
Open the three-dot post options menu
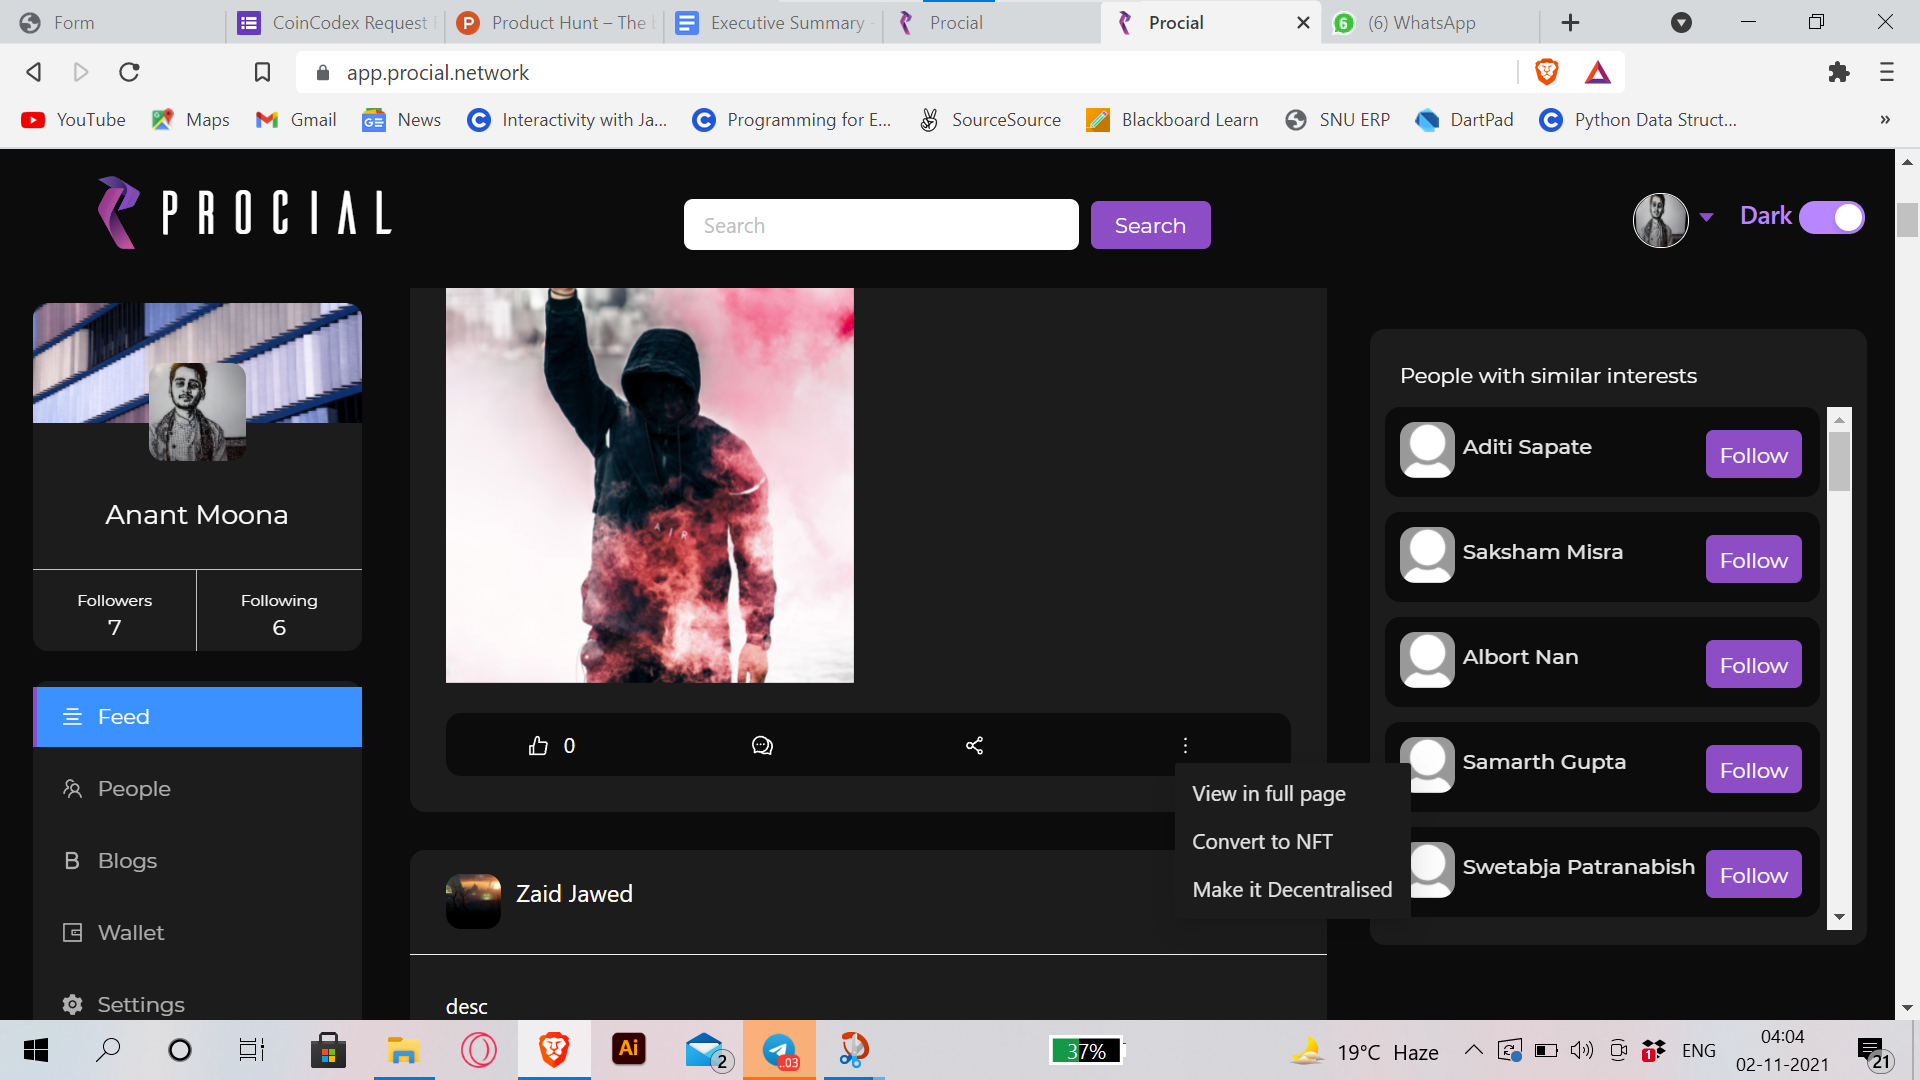1185,746
